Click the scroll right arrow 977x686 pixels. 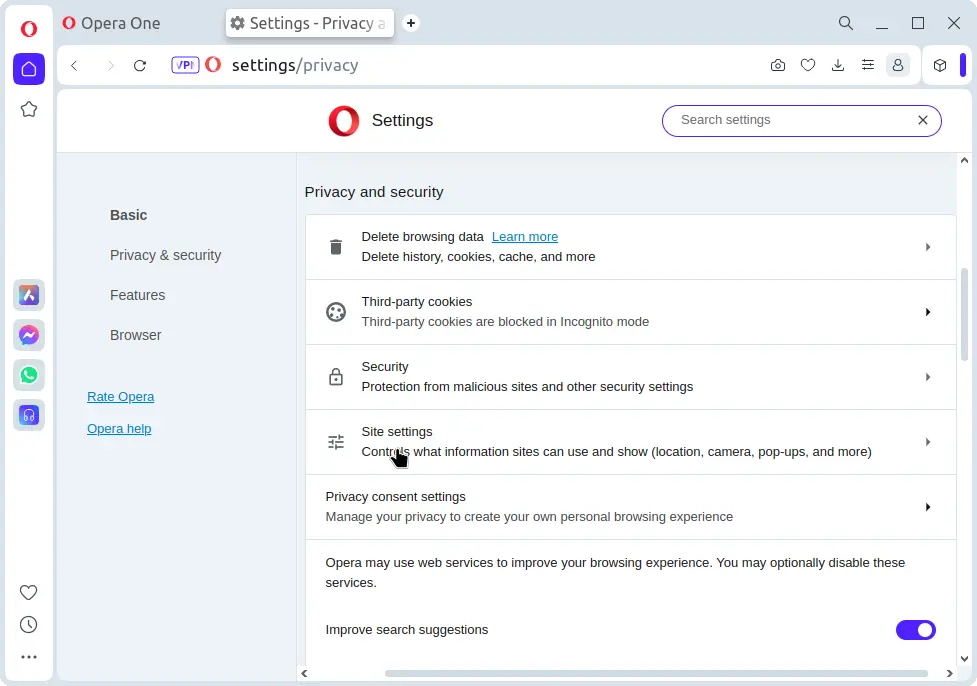click(949, 673)
